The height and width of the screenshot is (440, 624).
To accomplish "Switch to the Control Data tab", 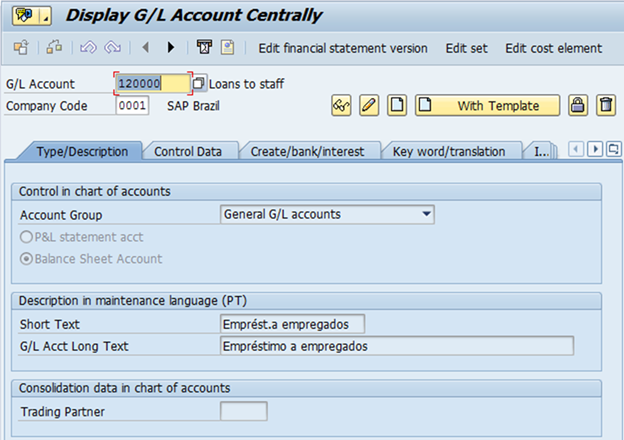I will point(188,152).
